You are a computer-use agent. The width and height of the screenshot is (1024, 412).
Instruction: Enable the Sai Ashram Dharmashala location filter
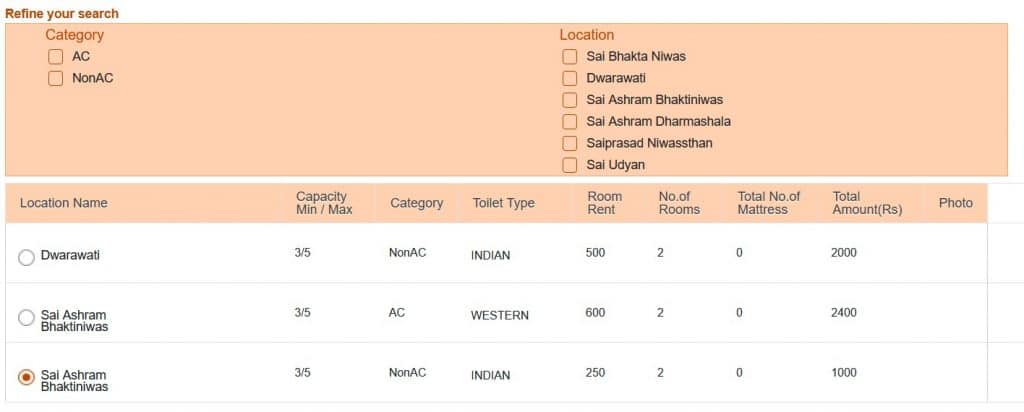click(x=569, y=121)
